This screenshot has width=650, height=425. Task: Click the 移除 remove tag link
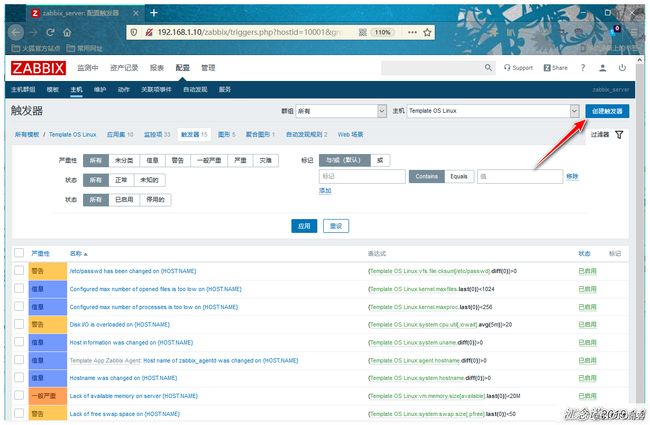click(x=572, y=177)
